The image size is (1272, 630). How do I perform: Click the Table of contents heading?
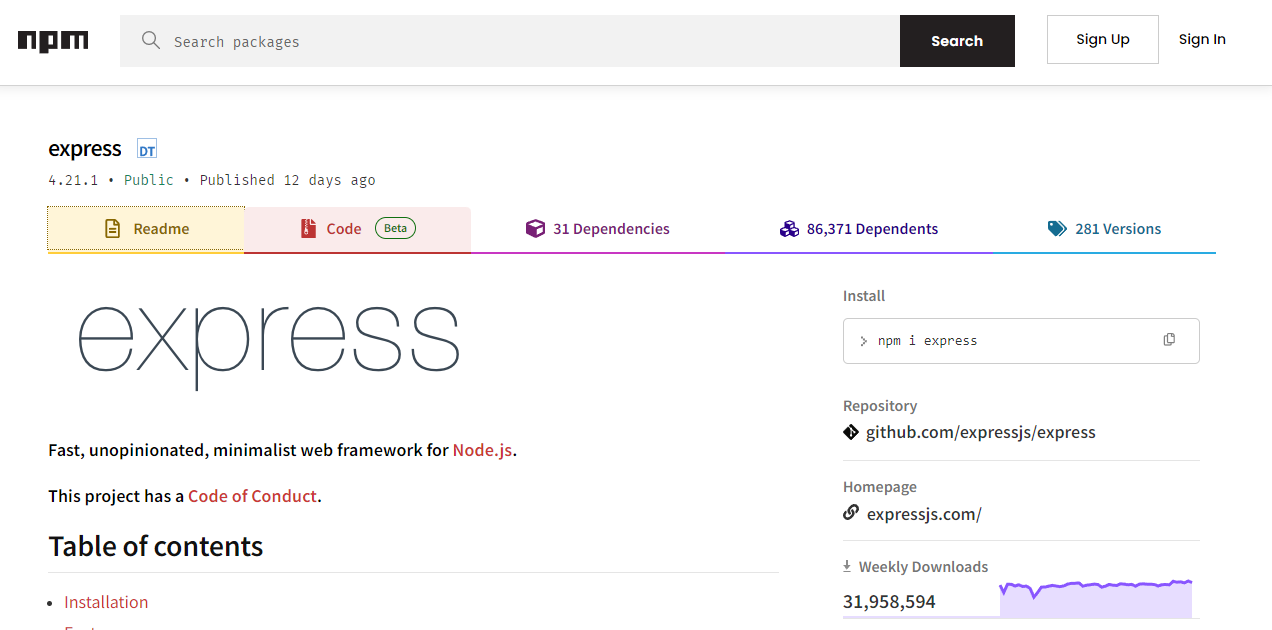point(156,546)
